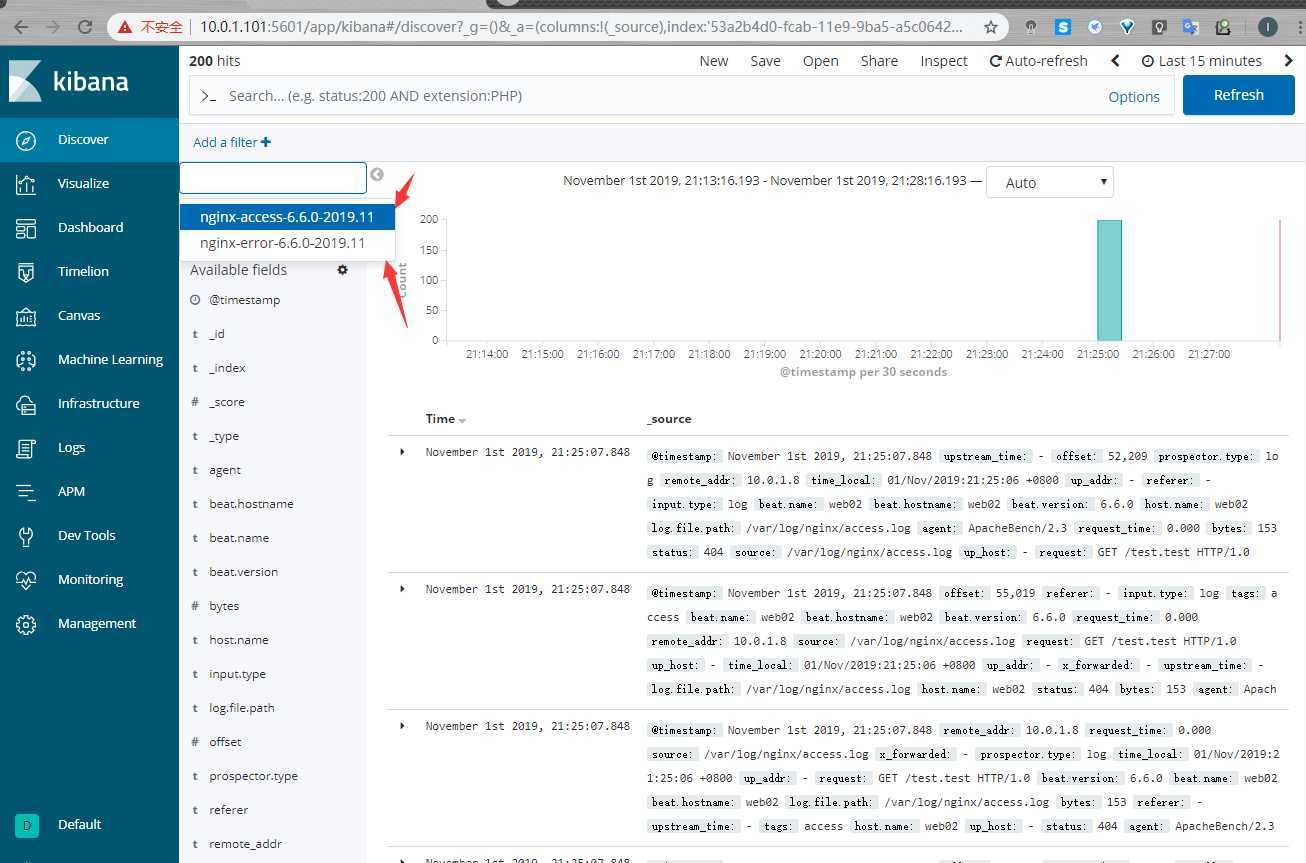The image size is (1306, 863).
Task: Select the beat.version field
Action: click(243, 572)
